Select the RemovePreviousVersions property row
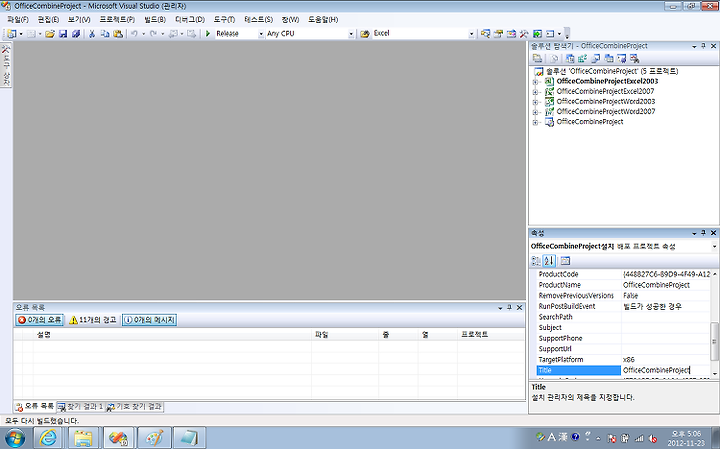Screen dimensions: 720x449 [624, 296]
